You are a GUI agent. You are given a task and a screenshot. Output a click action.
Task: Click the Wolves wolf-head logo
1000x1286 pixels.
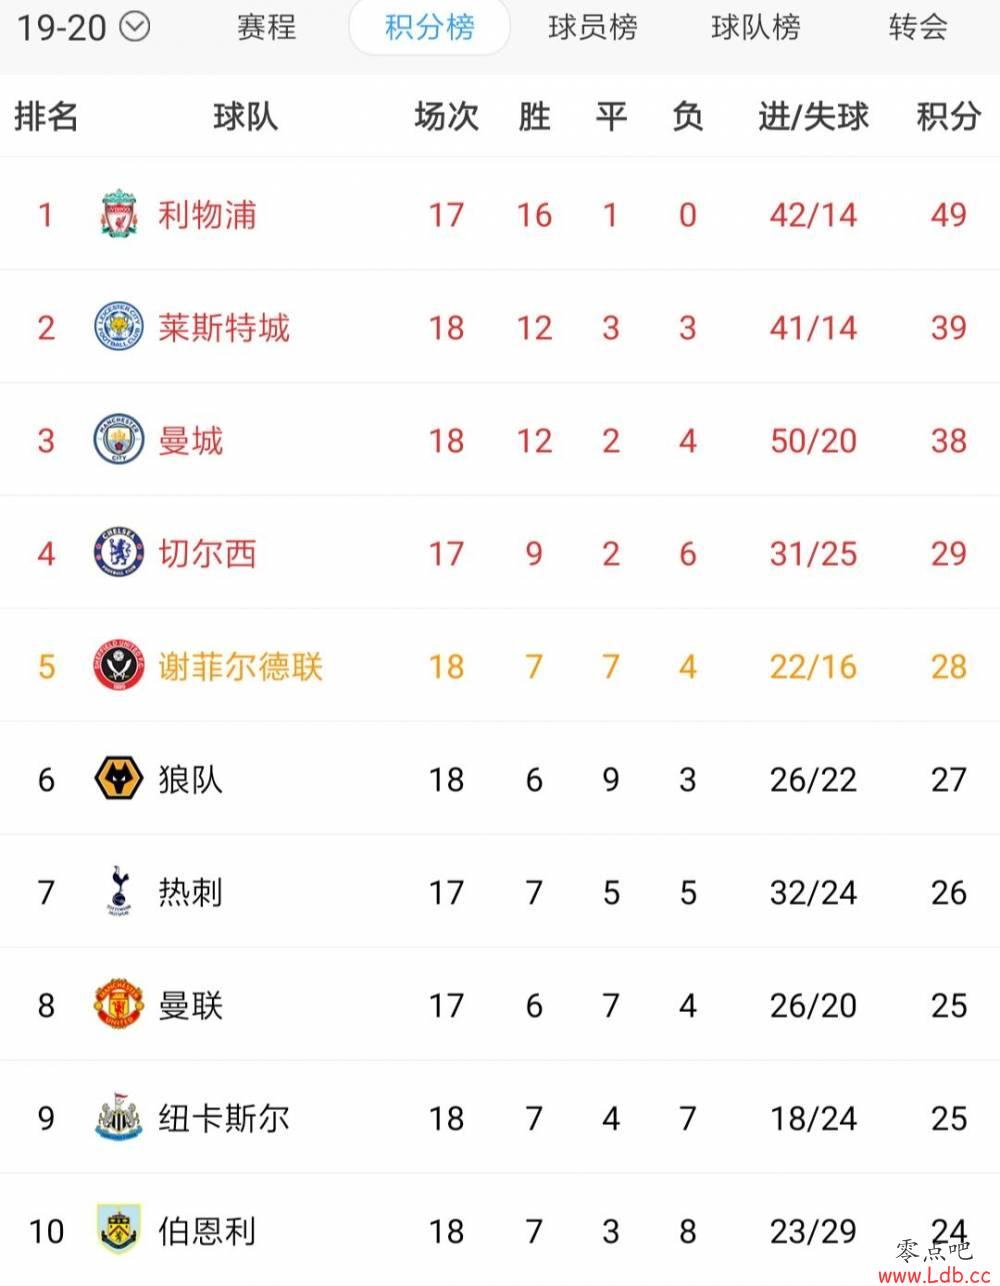tap(119, 779)
